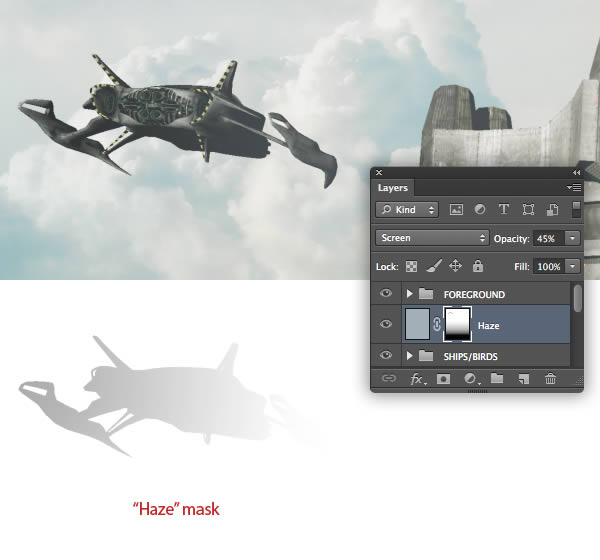
Task: Create a new layer icon
Action: click(x=523, y=379)
